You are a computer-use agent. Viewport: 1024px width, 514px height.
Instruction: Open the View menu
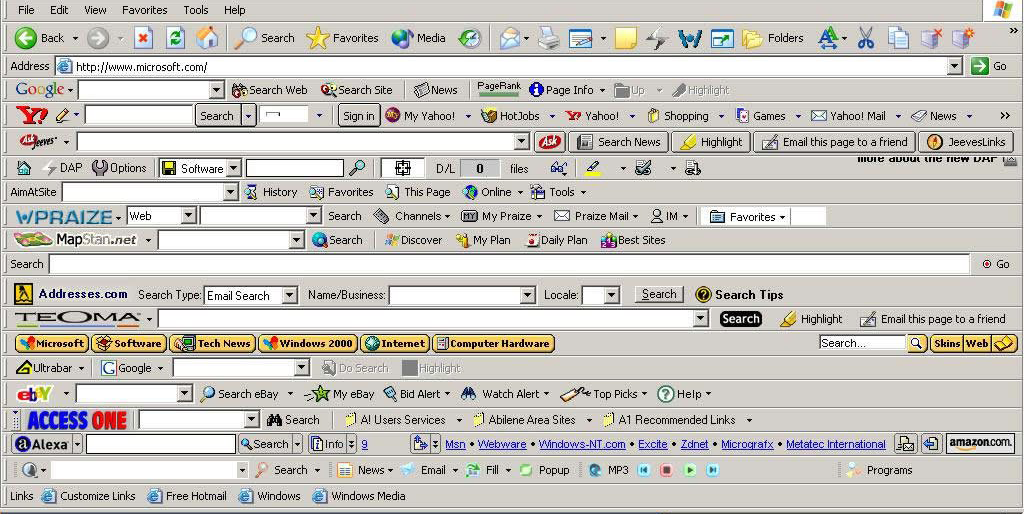(95, 10)
